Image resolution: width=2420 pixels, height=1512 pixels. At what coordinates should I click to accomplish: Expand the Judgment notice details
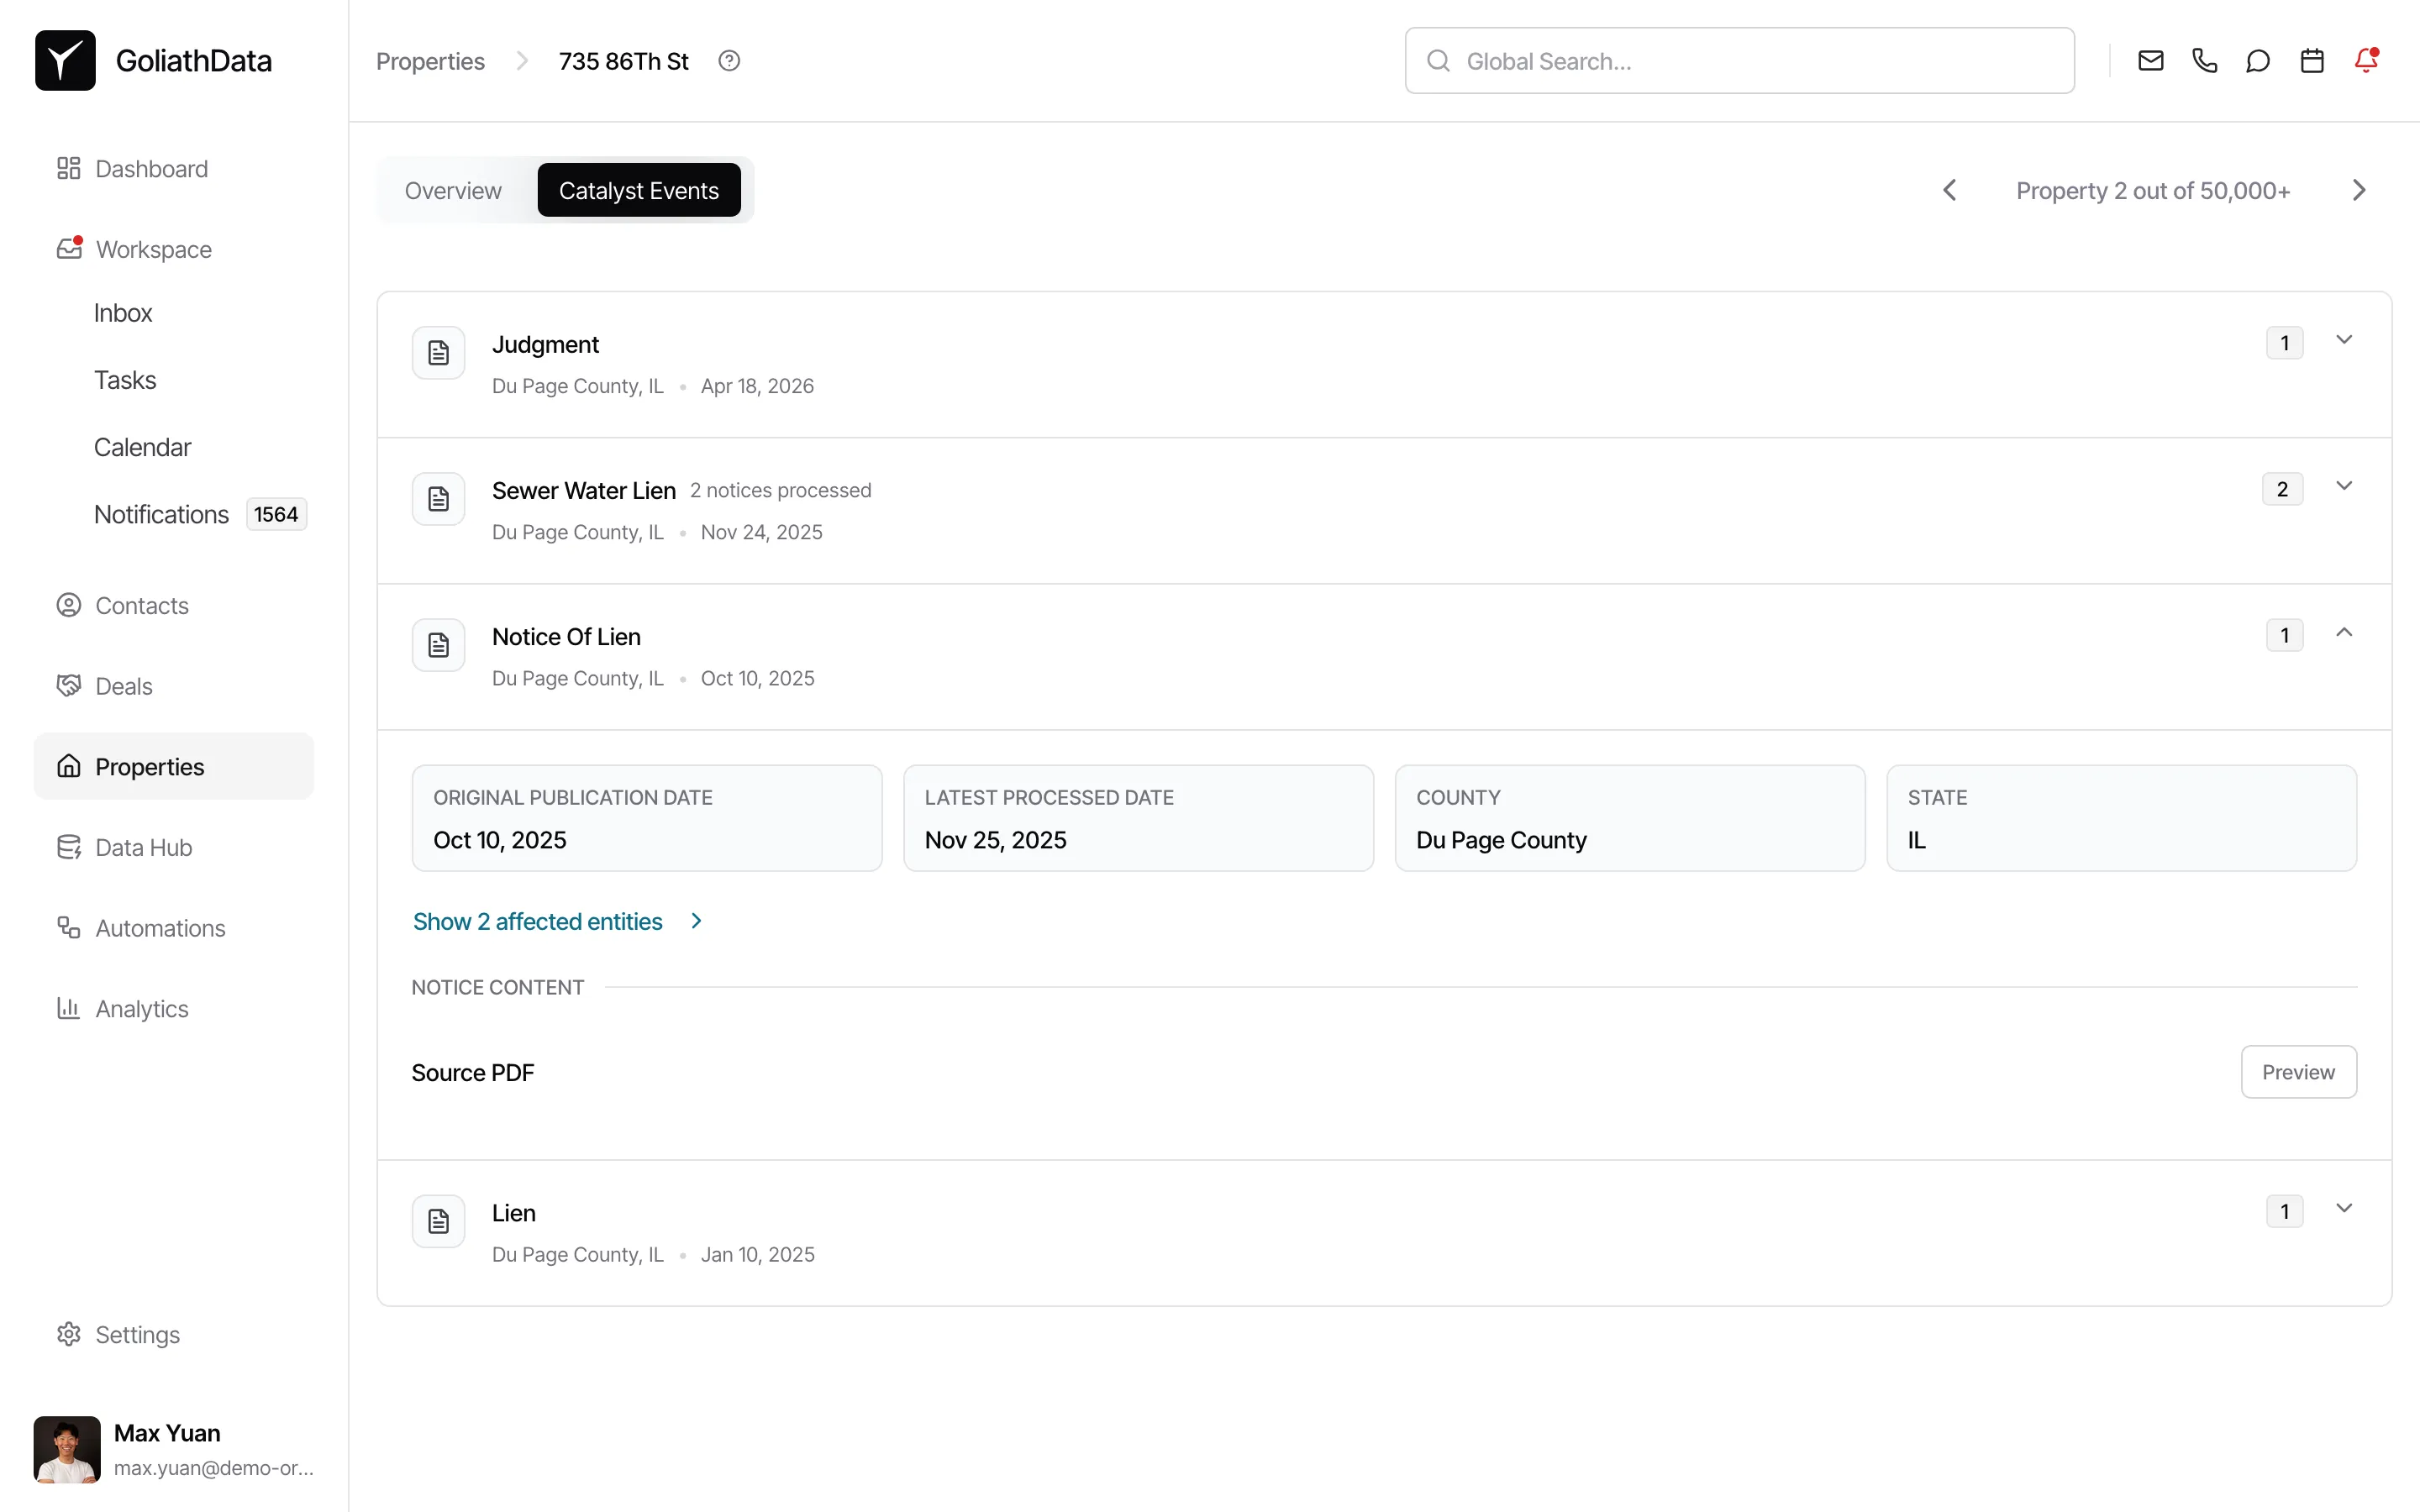click(x=2345, y=339)
